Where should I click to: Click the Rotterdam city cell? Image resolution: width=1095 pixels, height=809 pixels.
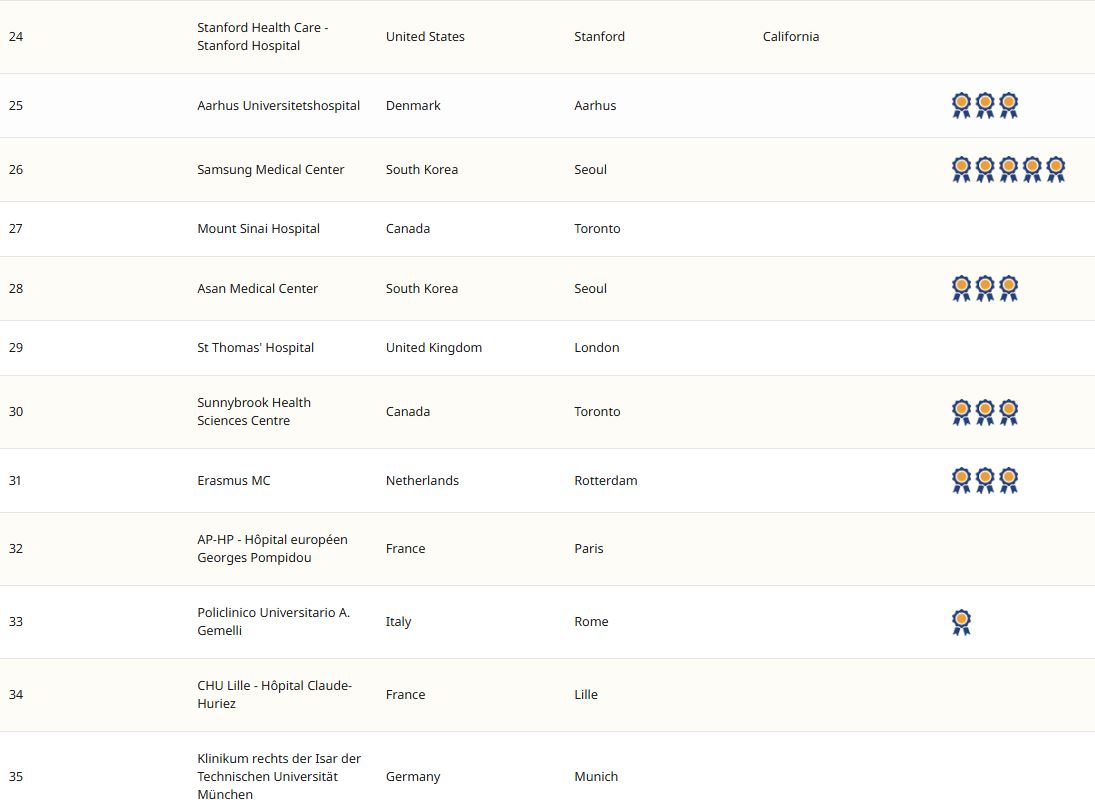coord(605,481)
